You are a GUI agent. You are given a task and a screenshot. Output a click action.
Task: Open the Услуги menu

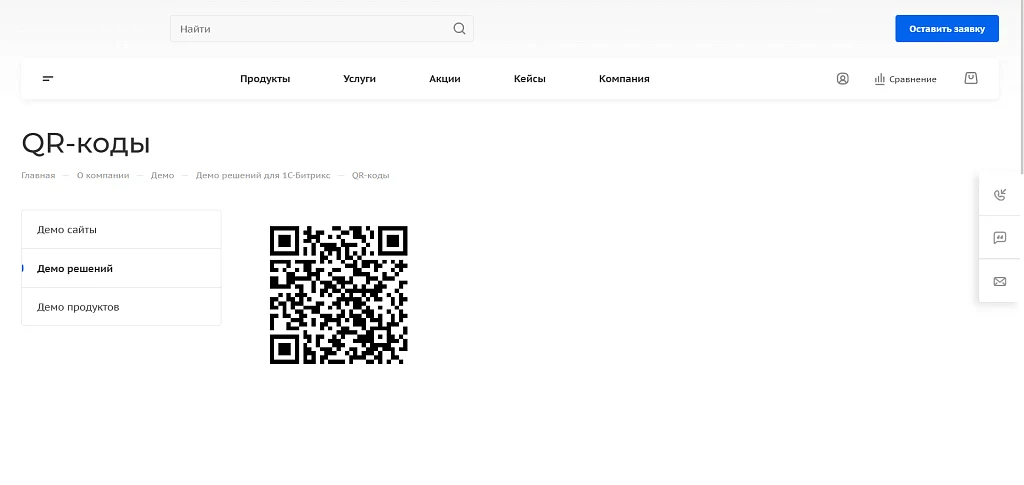tap(360, 79)
